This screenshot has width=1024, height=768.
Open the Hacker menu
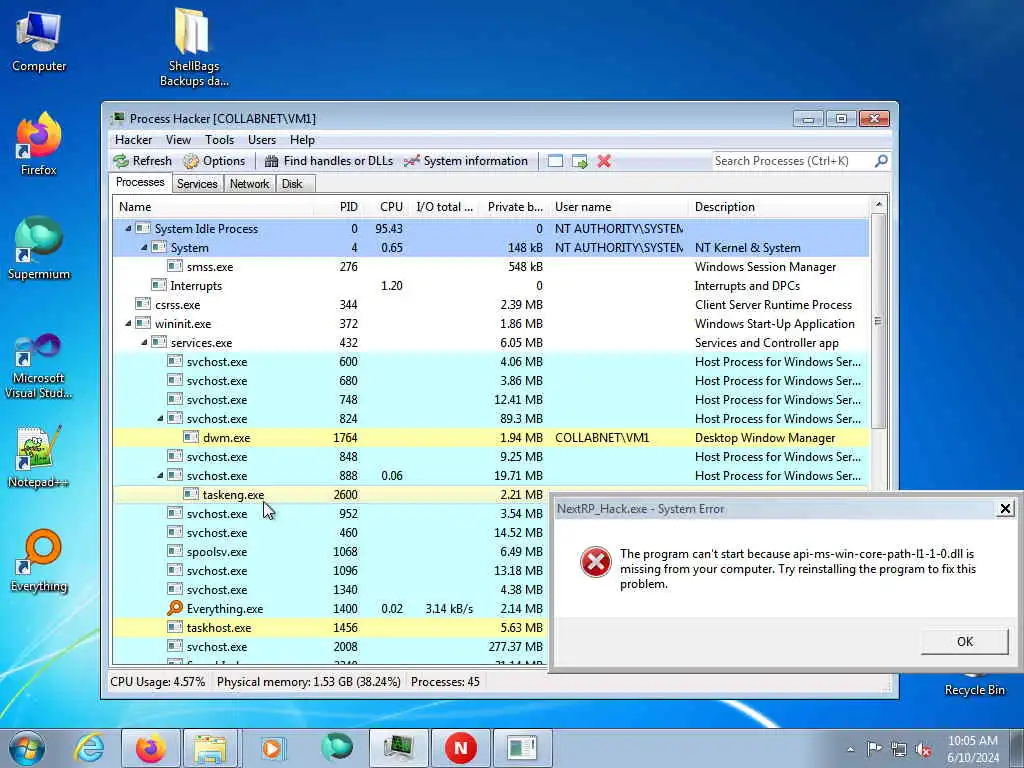133,140
